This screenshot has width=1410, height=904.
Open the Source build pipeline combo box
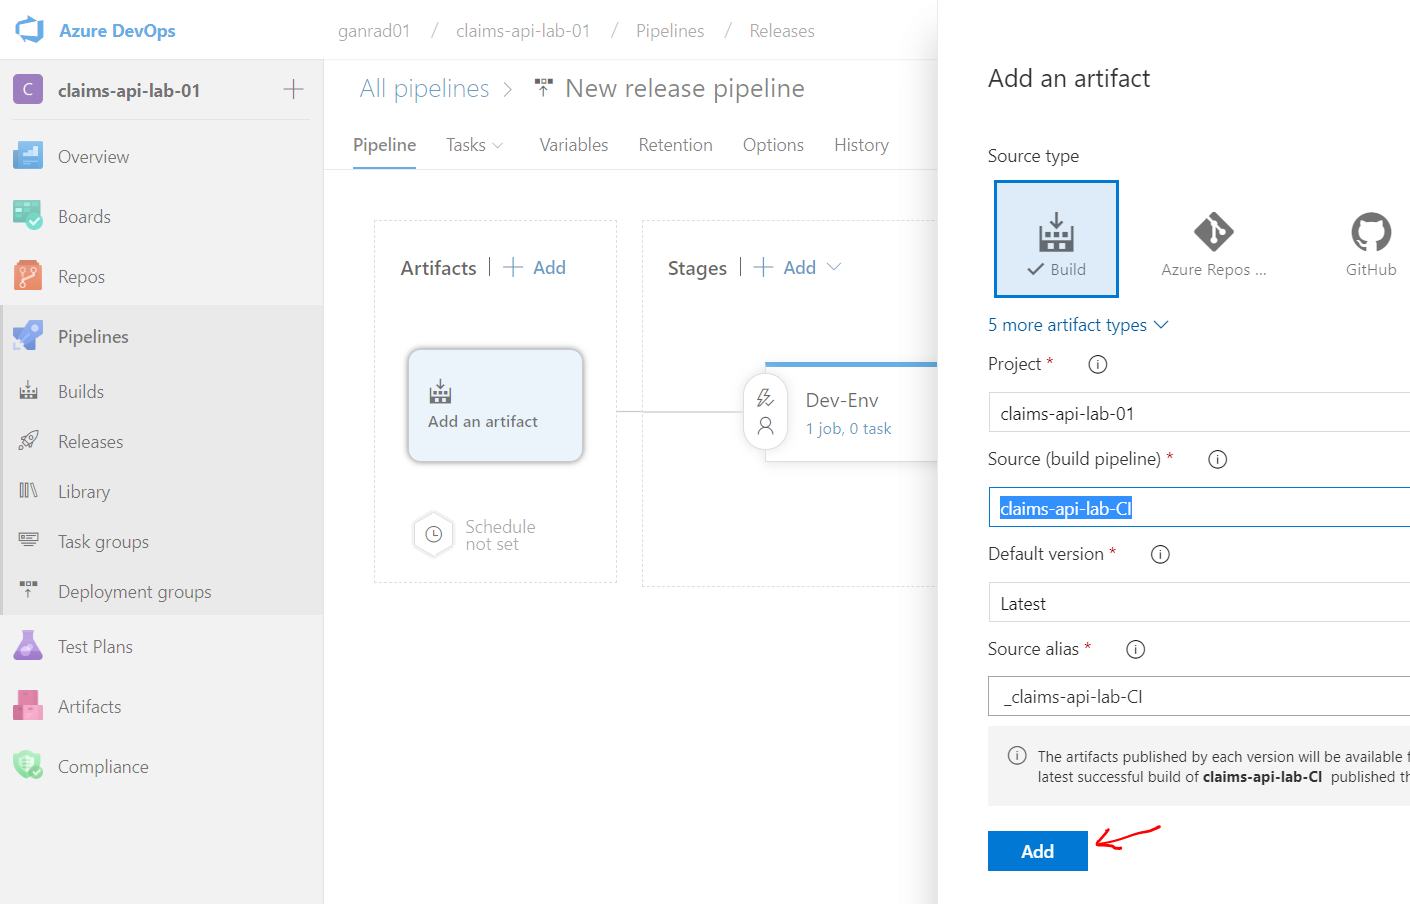(1199, 508)
